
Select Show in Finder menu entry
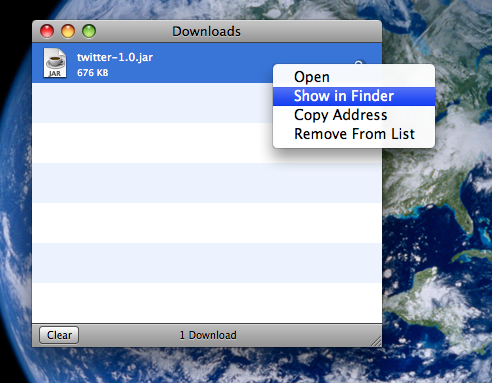[x=354, y=96]
